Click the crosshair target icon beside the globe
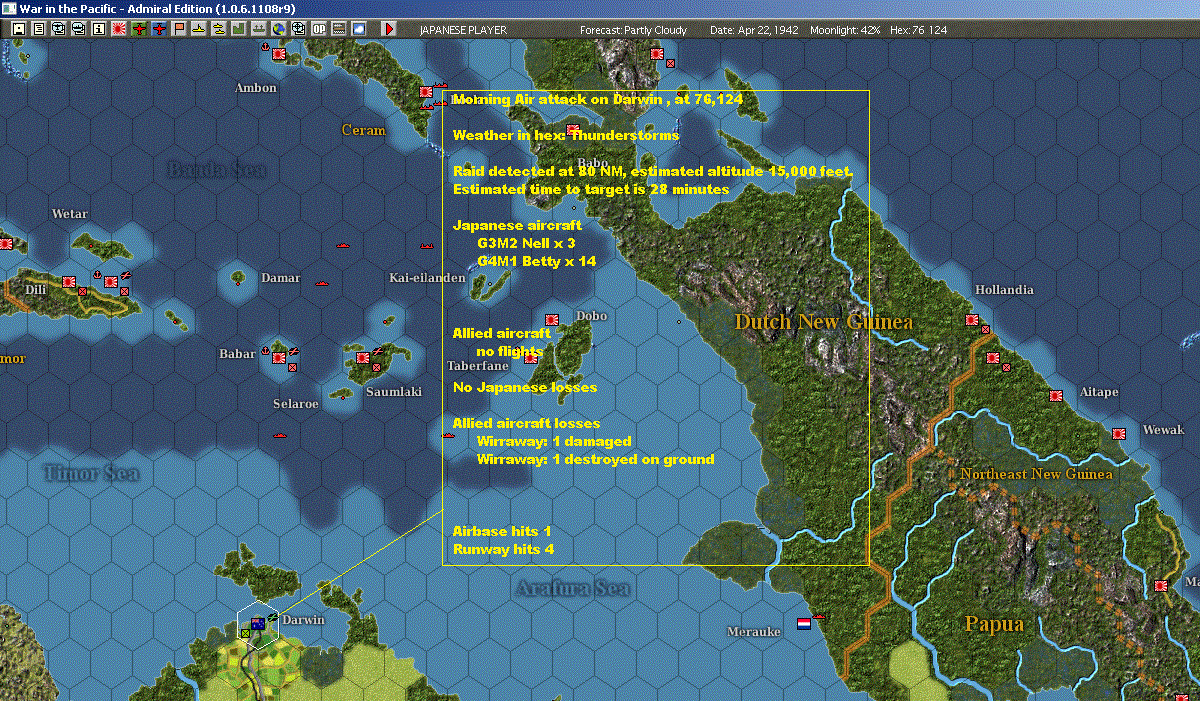Viewport: 1200px width, 701px height. 298,30
